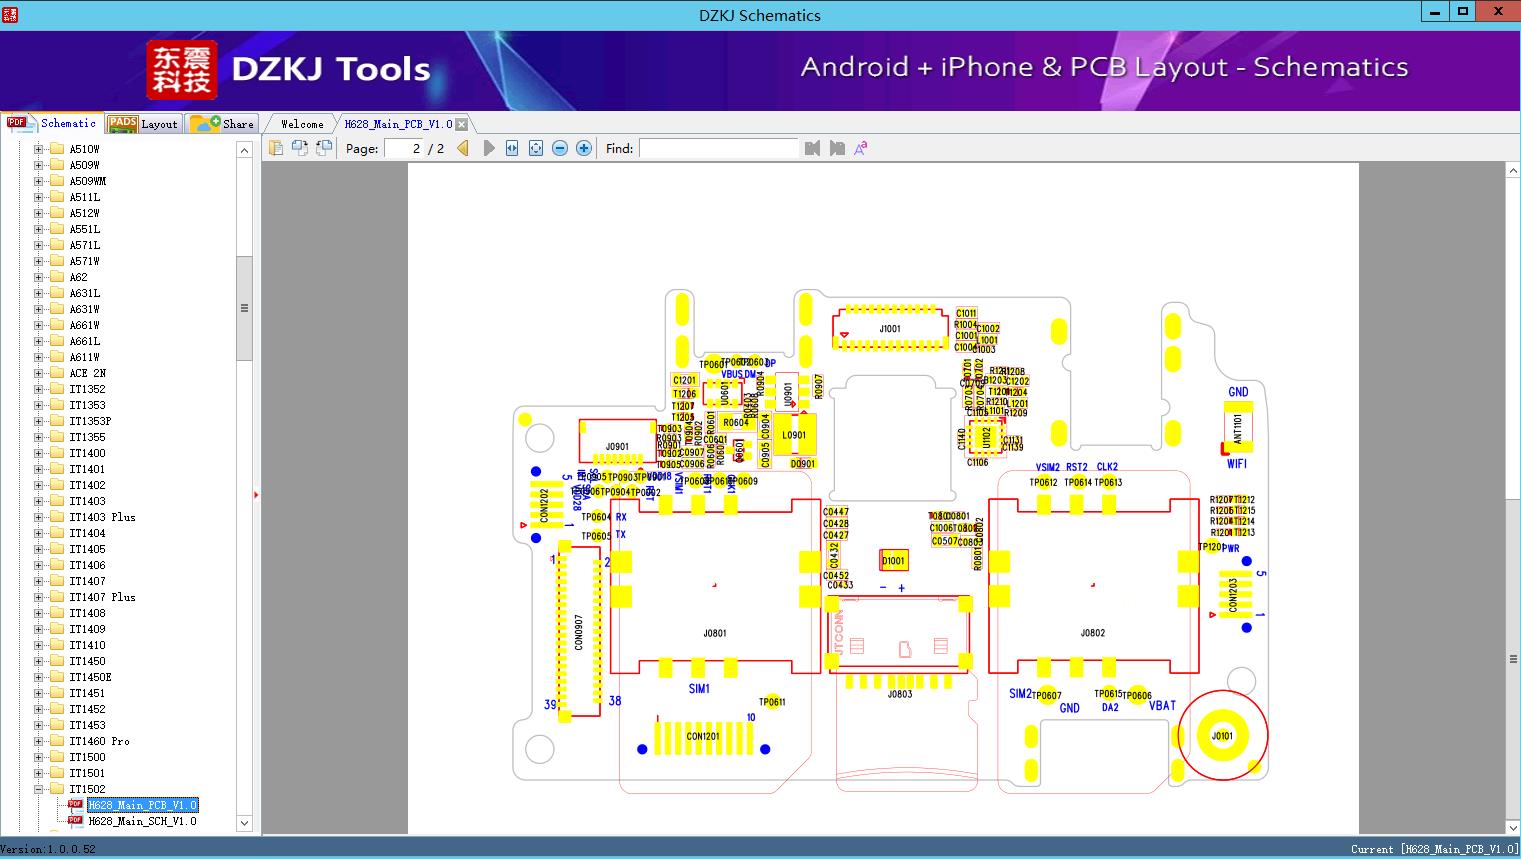The height and width of the screenshot is (859, 1521).
Task: Click the J0801 SIM1 connector on PCB
Action: pyautogui.click(x=715, y=586)
